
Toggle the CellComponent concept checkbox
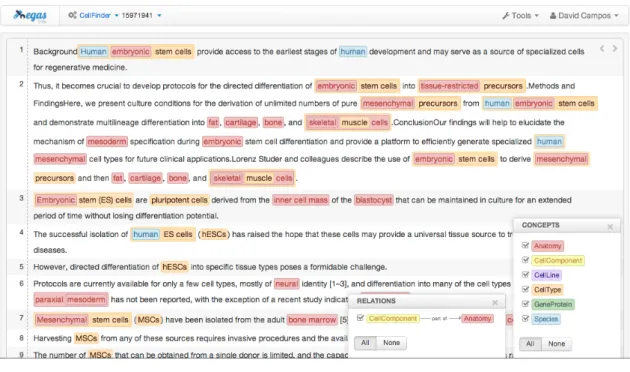[525, 260]
